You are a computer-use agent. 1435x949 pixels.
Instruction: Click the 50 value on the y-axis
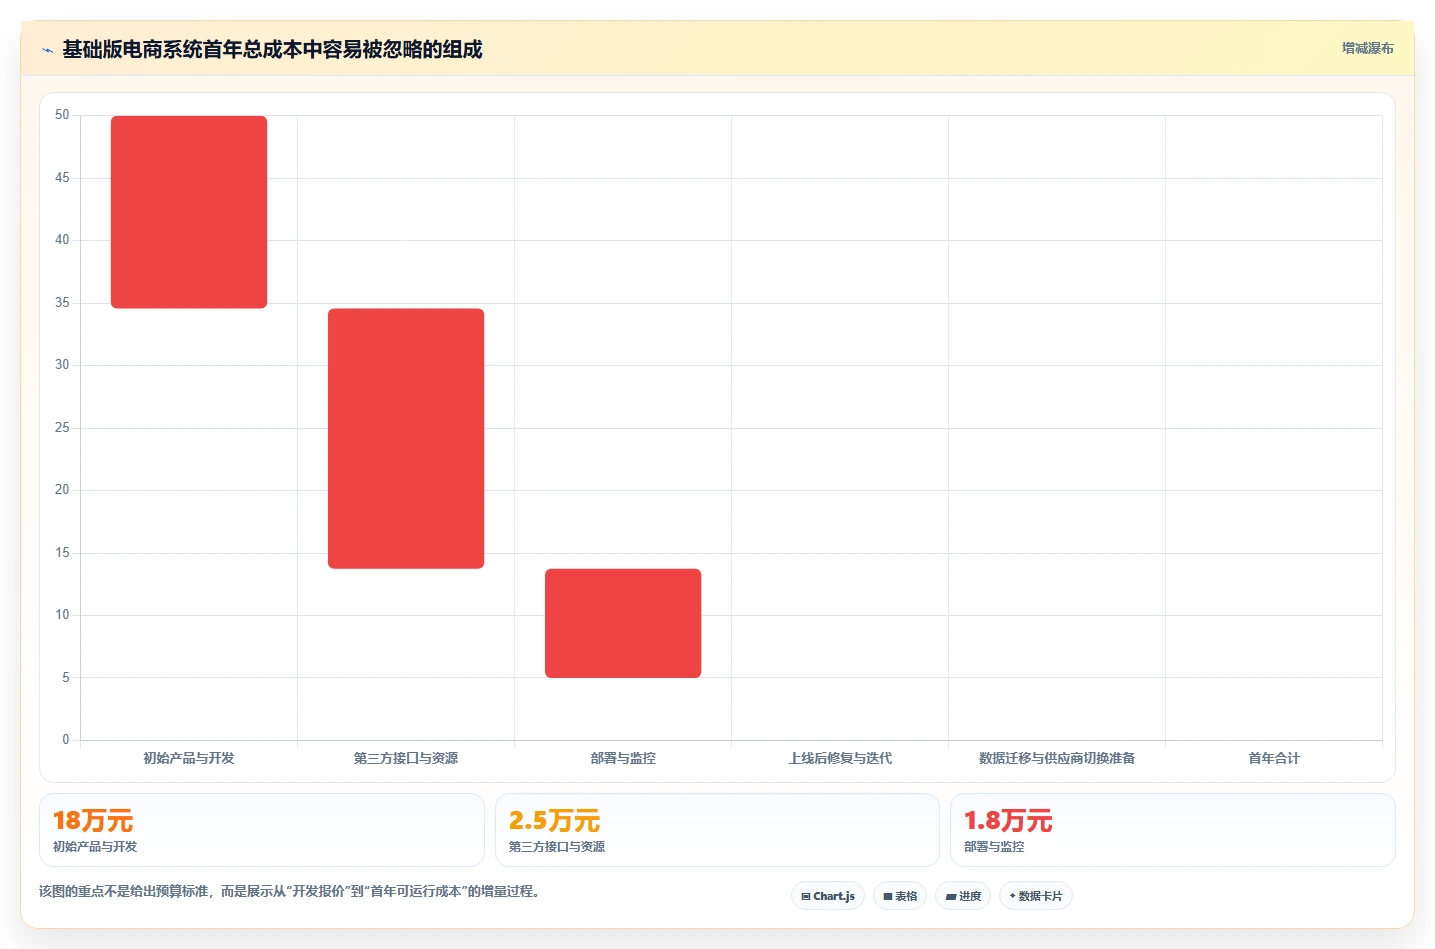[62, 115]
